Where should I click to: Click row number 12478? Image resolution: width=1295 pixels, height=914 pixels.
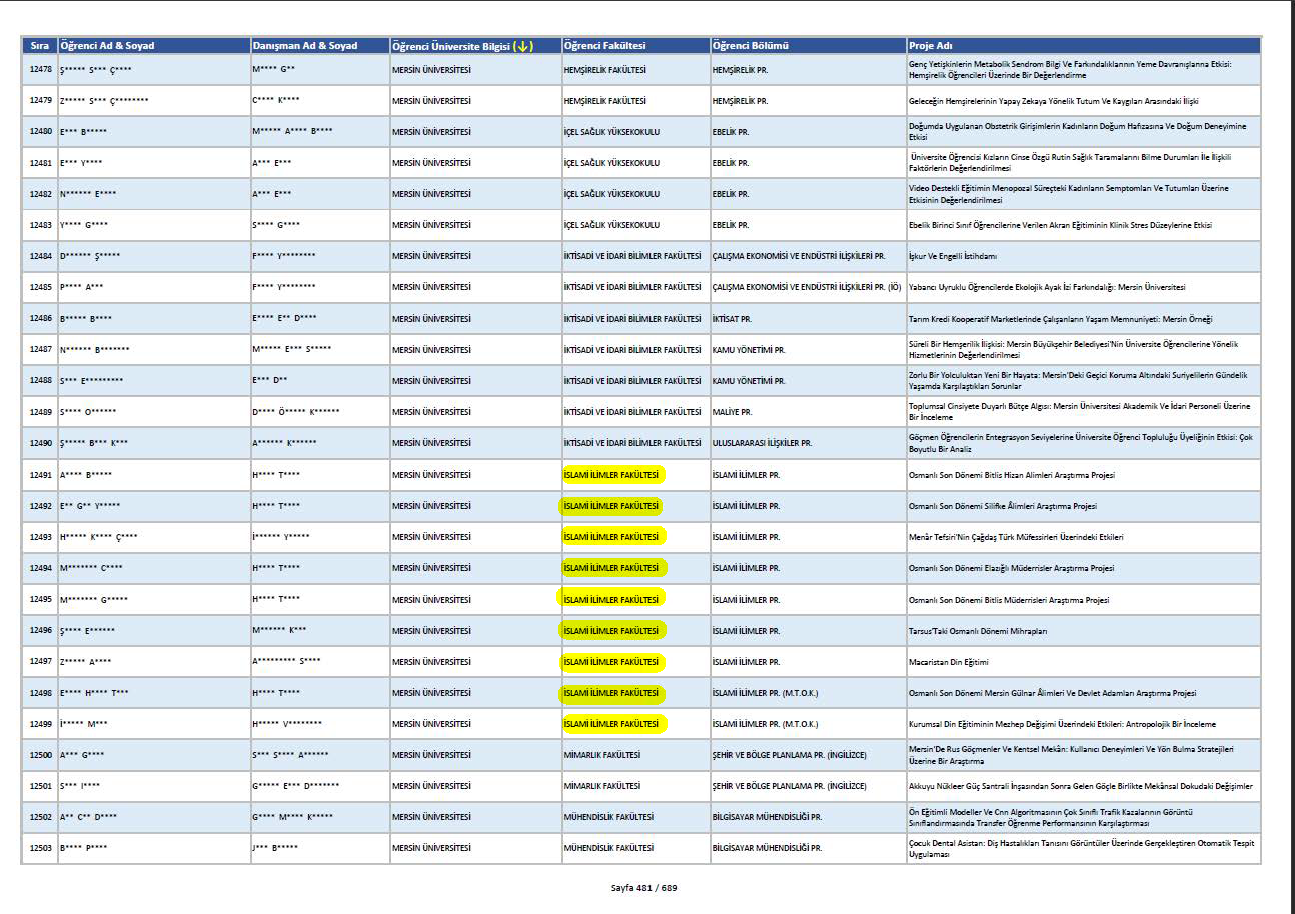40,70
